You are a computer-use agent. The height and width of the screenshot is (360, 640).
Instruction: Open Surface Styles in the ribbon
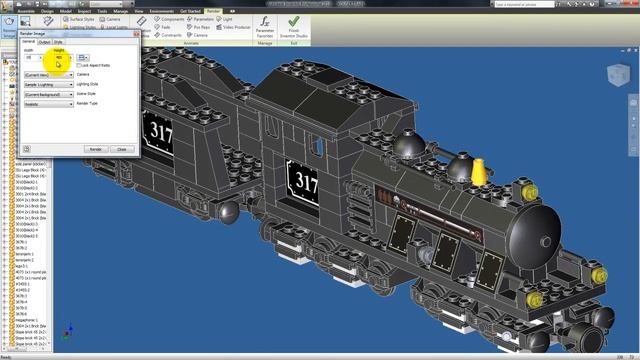coord(78,19)
